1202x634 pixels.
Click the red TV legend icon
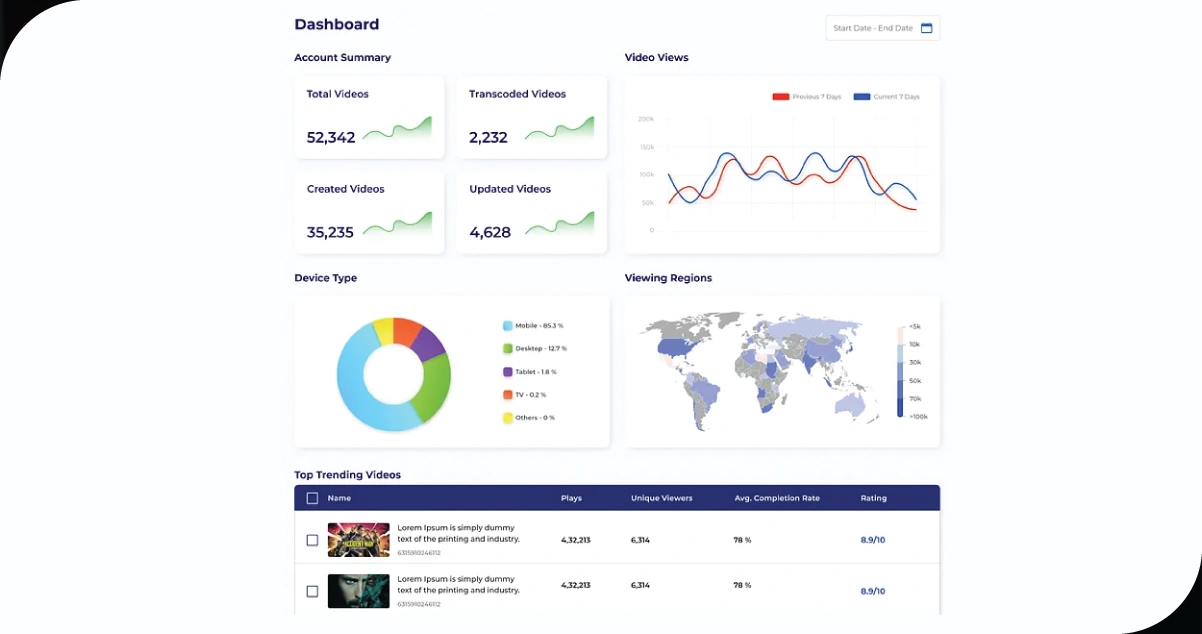click(507, 395)
